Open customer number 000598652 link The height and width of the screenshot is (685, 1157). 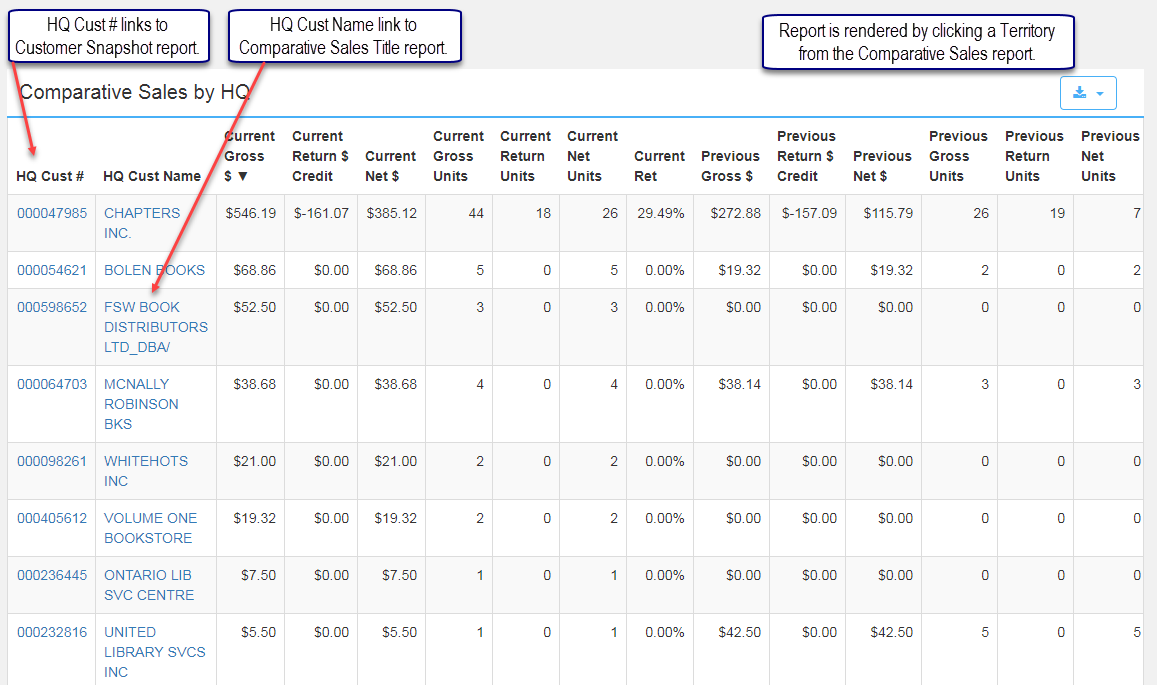coord(52,307)
